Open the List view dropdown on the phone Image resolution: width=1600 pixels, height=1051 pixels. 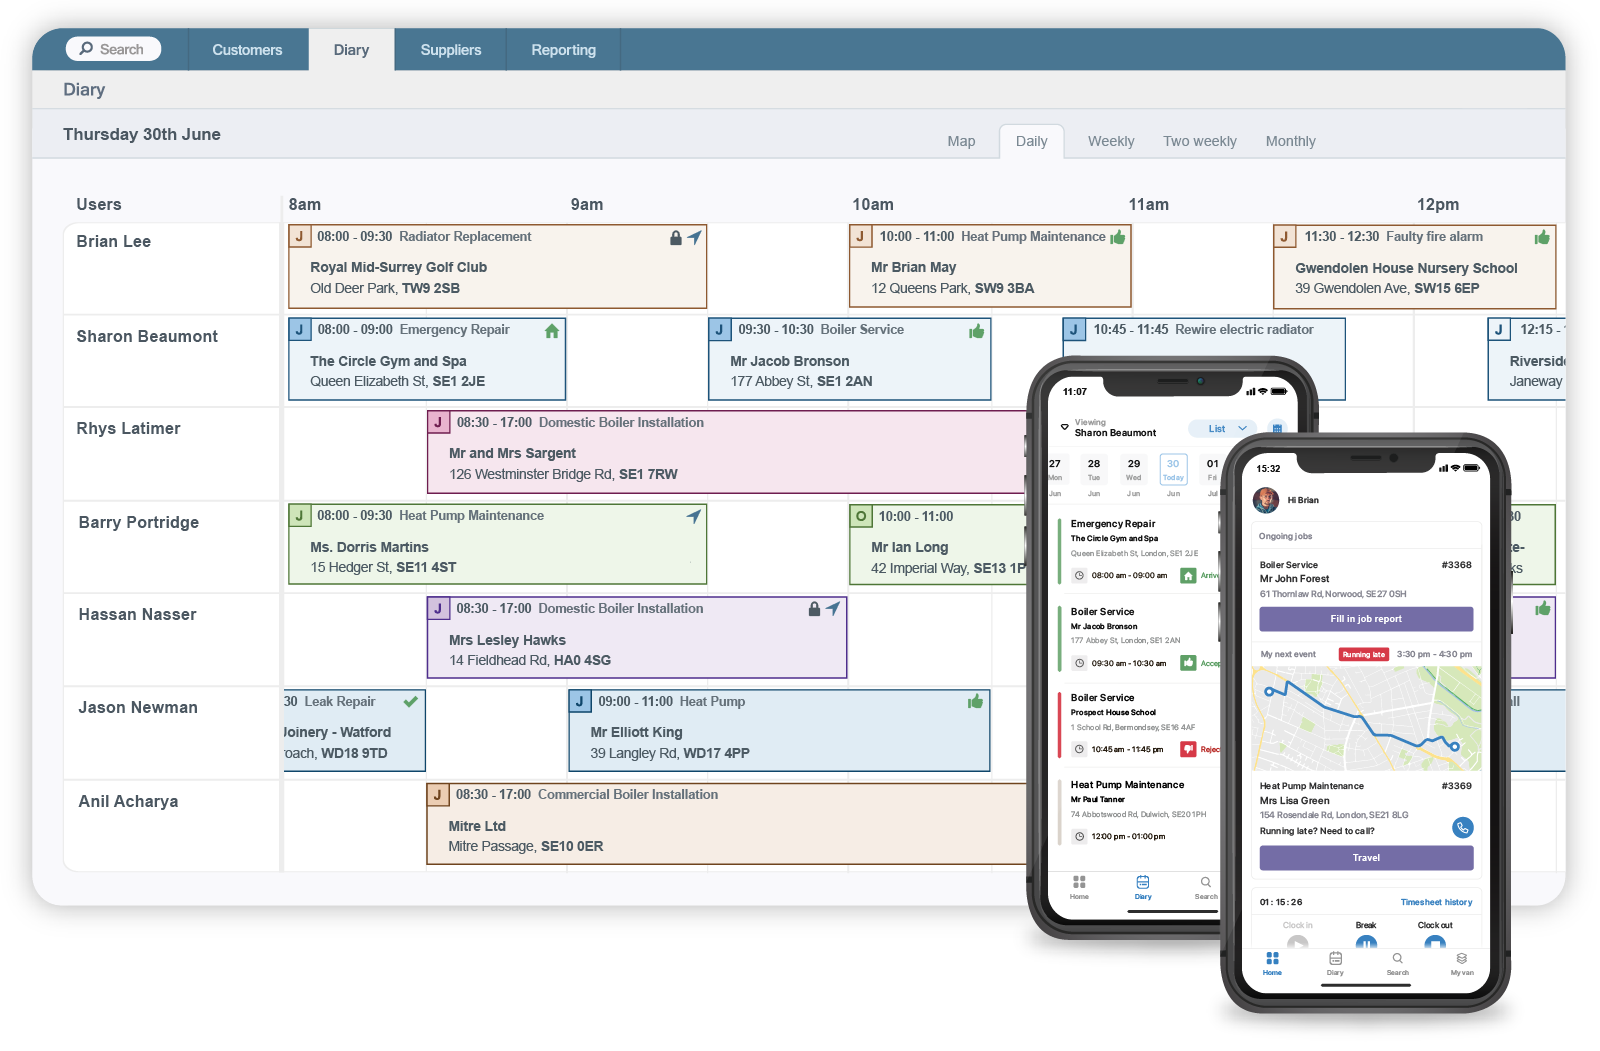pos(1221,428)
